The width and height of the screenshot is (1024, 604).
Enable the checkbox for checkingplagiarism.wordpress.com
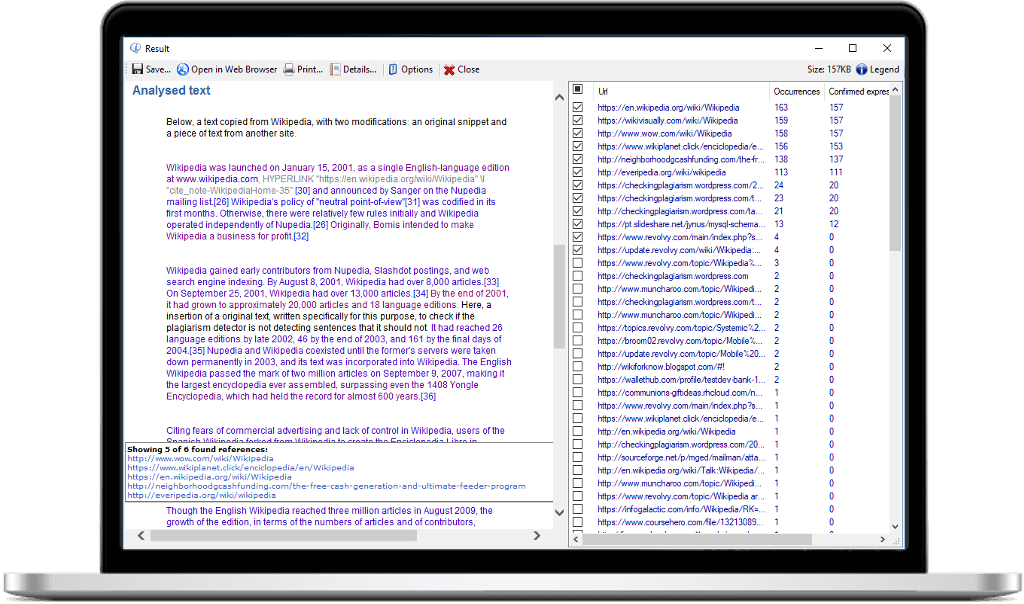pos(578,275)
